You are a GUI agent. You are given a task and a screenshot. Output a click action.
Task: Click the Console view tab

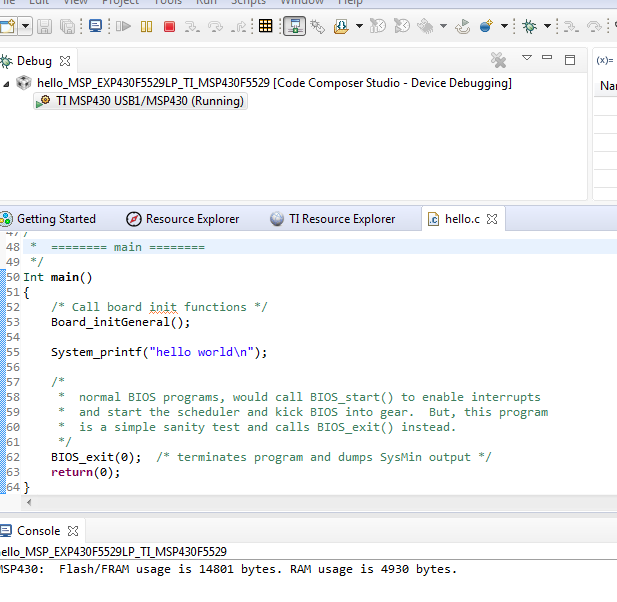point(39,531)
